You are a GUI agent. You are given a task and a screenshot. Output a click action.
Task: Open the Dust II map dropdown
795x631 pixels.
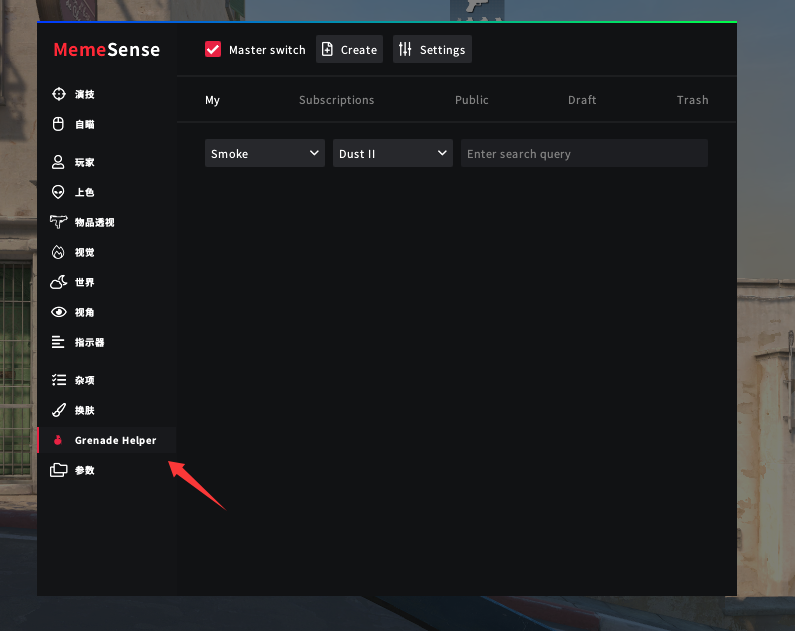pos(392,153)
